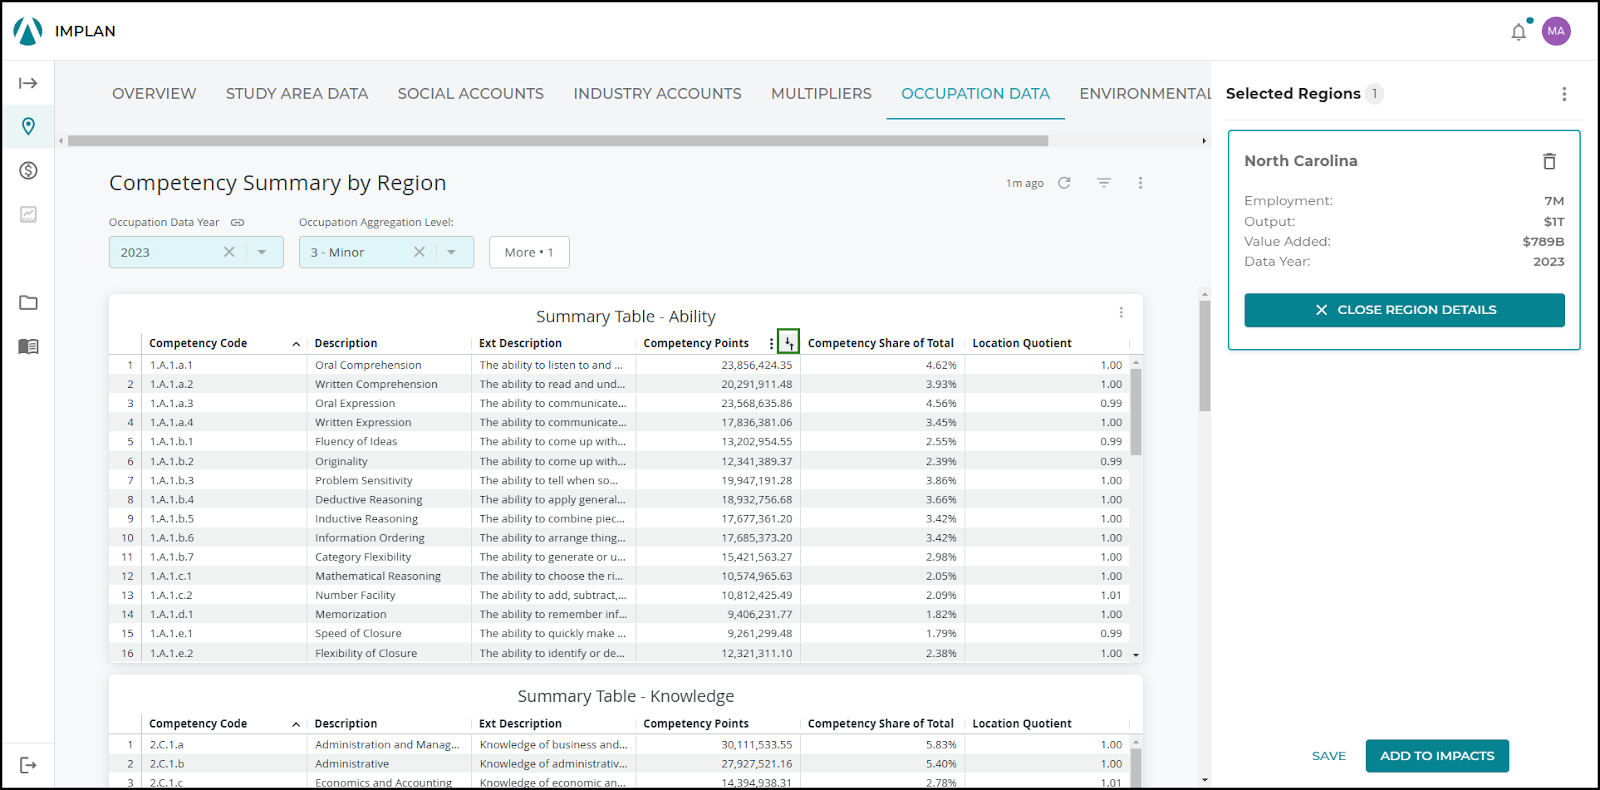Click the Close Region Details button
This screenshot has width=1600, height=790.
pos(1404,310)
